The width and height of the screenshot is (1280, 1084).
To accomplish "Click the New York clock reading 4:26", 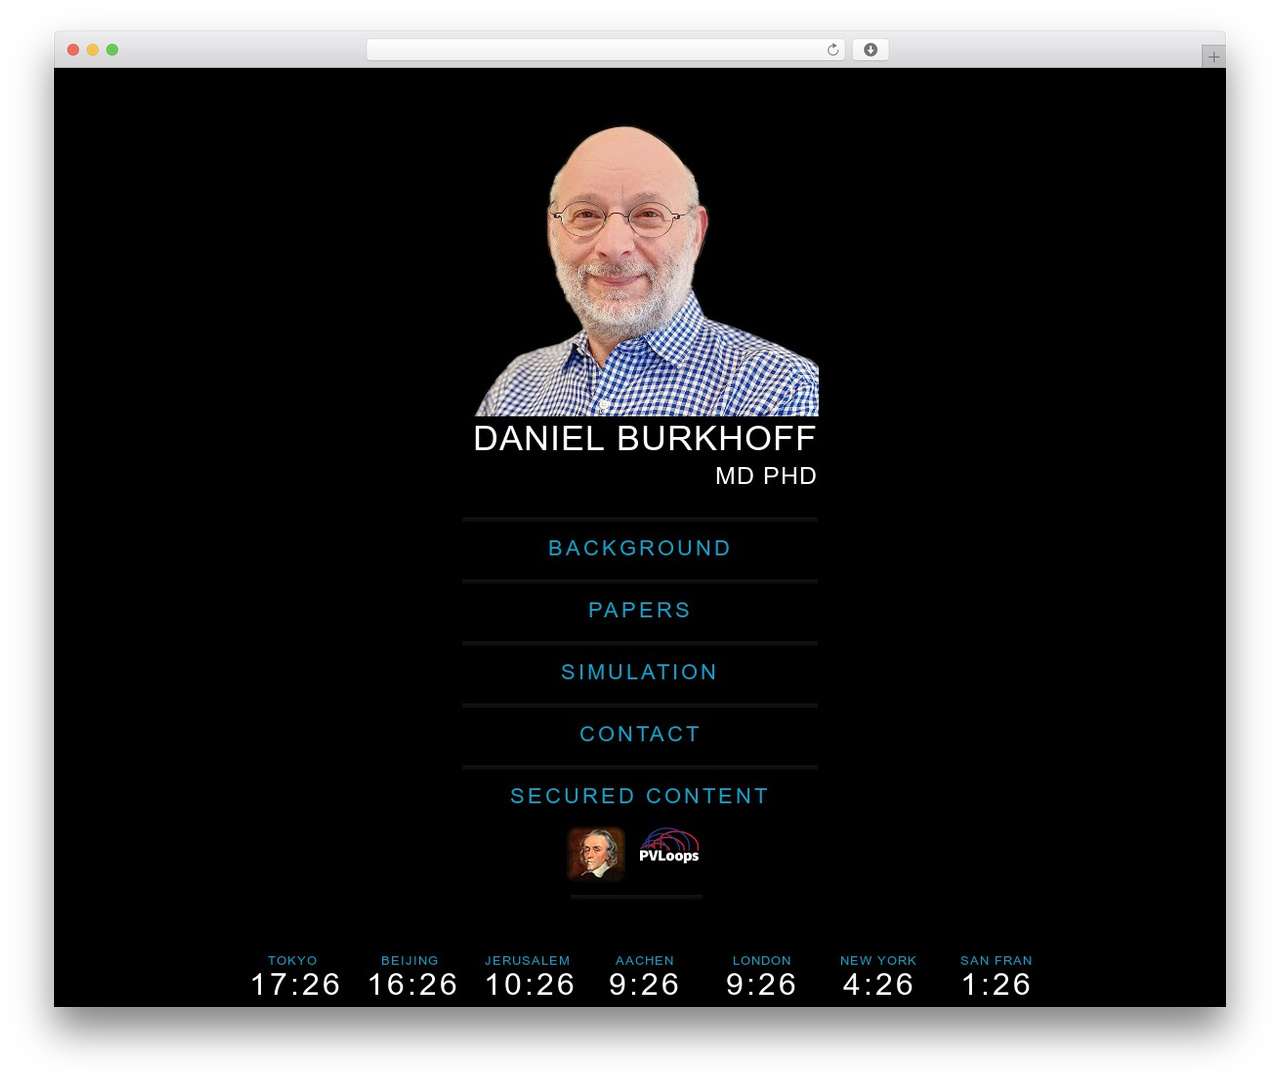I will (878, 984).
